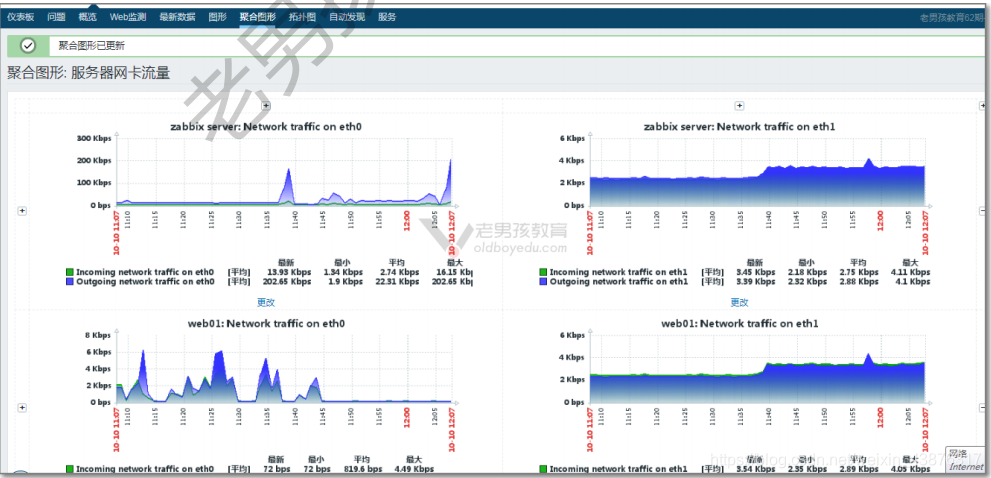This screenshot has height=478, width=991.
Task: Click the 13.93 Kbps latest value
Action: (288, 272)
